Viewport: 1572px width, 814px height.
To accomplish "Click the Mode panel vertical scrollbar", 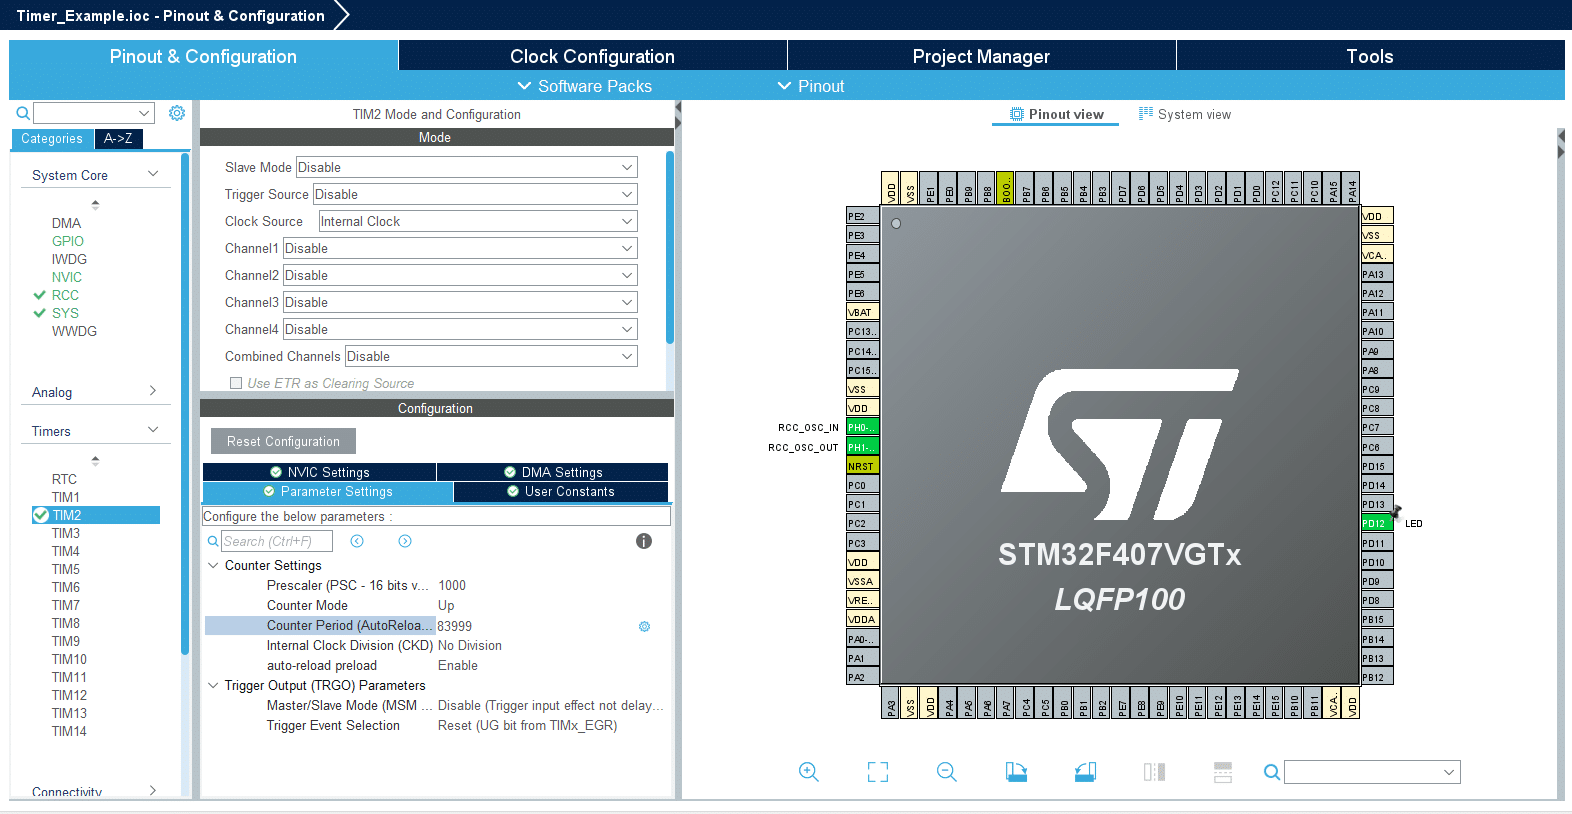I will click(669, 247).
